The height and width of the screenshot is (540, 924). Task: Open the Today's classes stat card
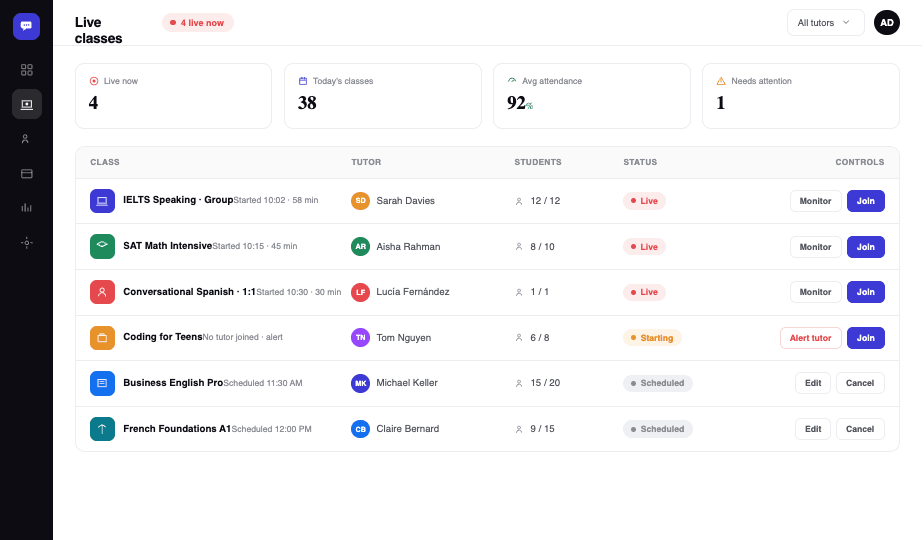click(x=383, y=96)
